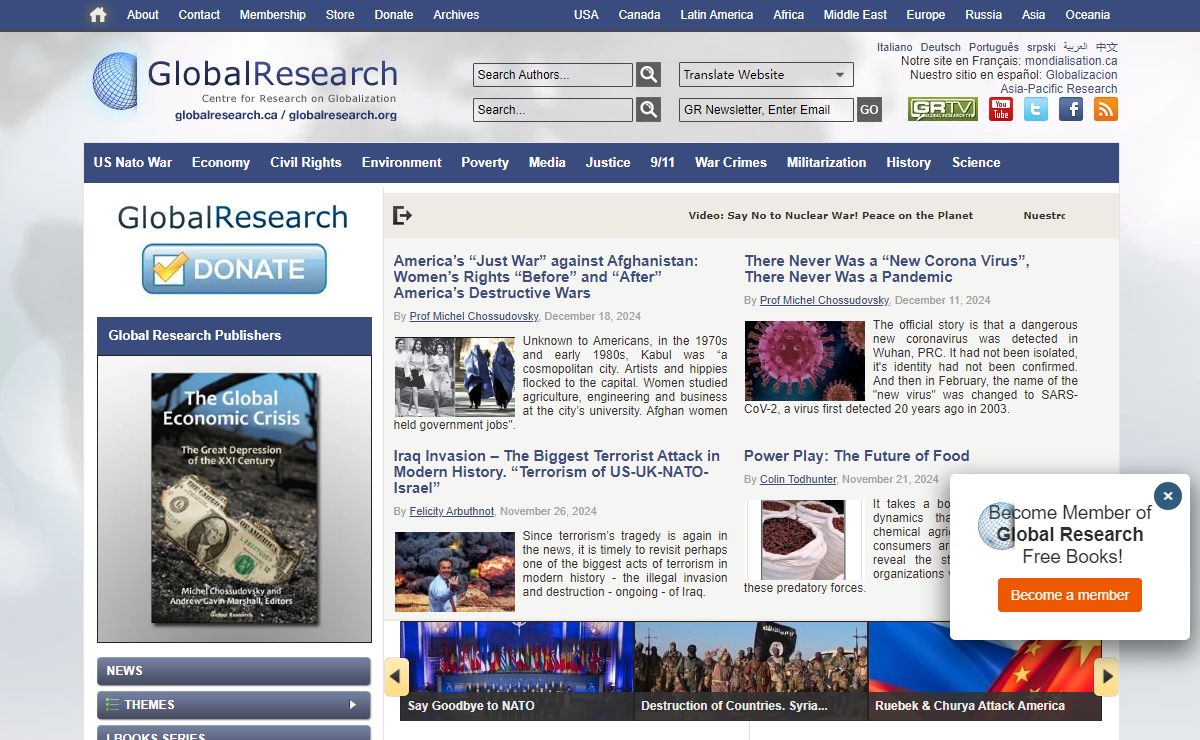Open the About menu item
This screenshot has width=1200, height=740.
143,15
